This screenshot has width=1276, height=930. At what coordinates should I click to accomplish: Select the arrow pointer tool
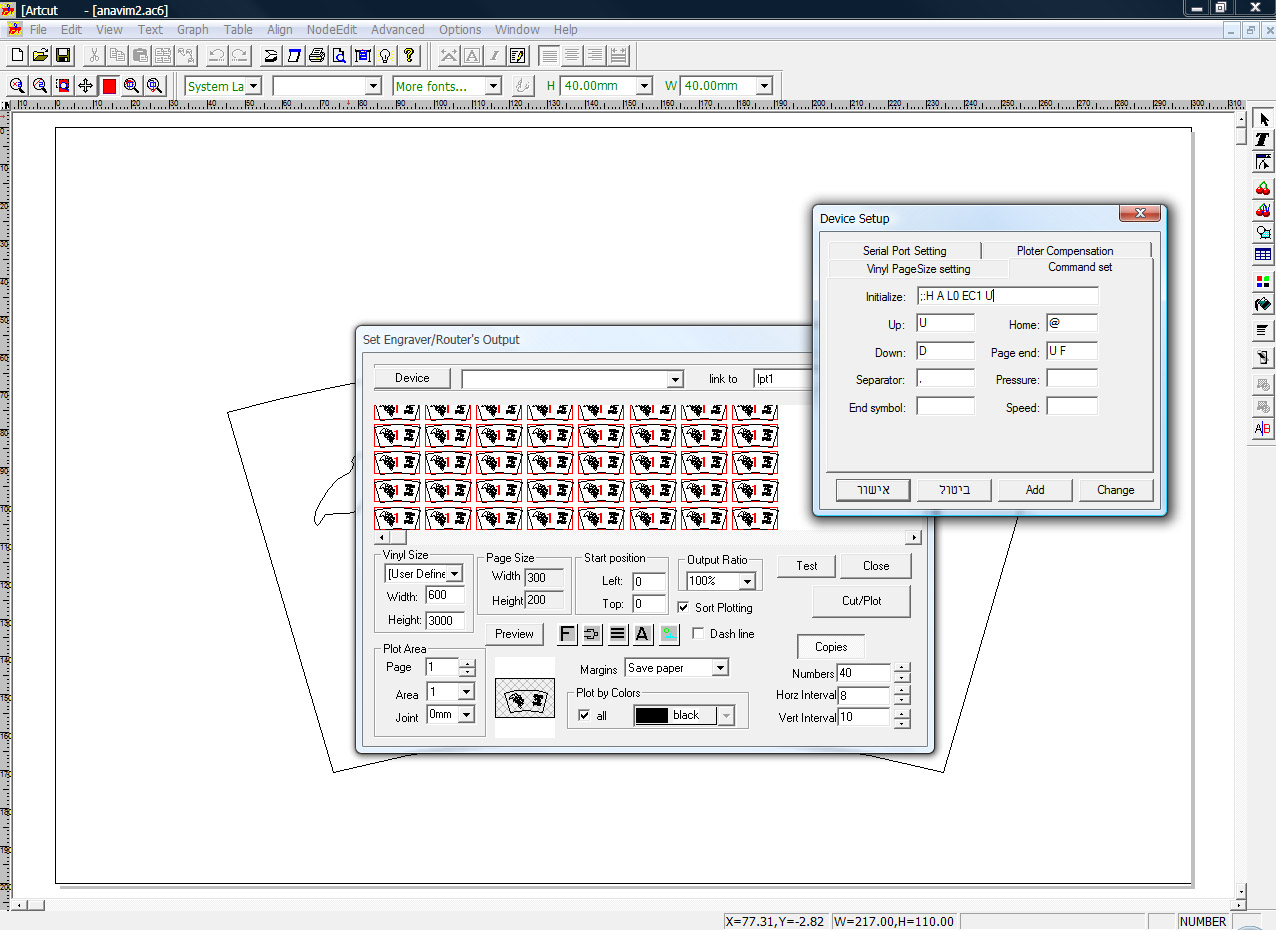pos(1263,119)
